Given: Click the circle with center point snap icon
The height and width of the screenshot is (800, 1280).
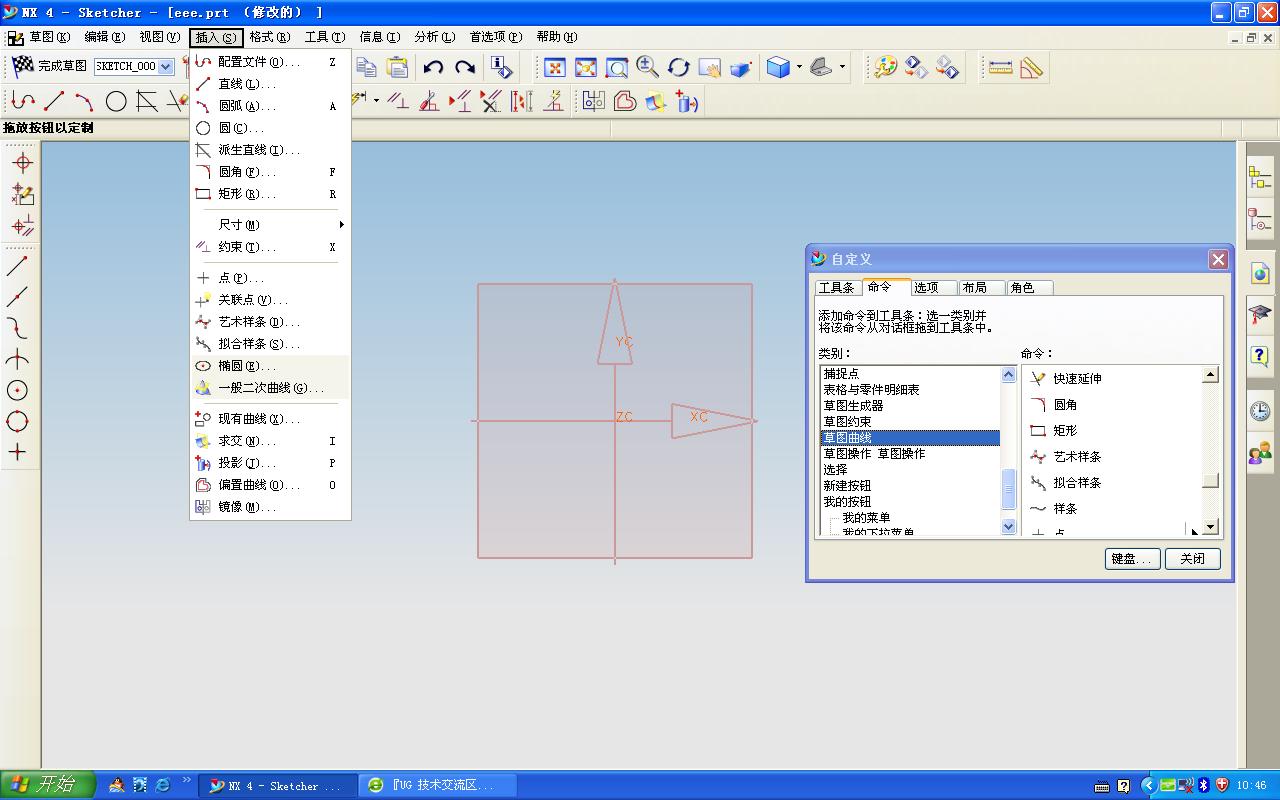Looking at the screenshot, I should coord(17,390).
